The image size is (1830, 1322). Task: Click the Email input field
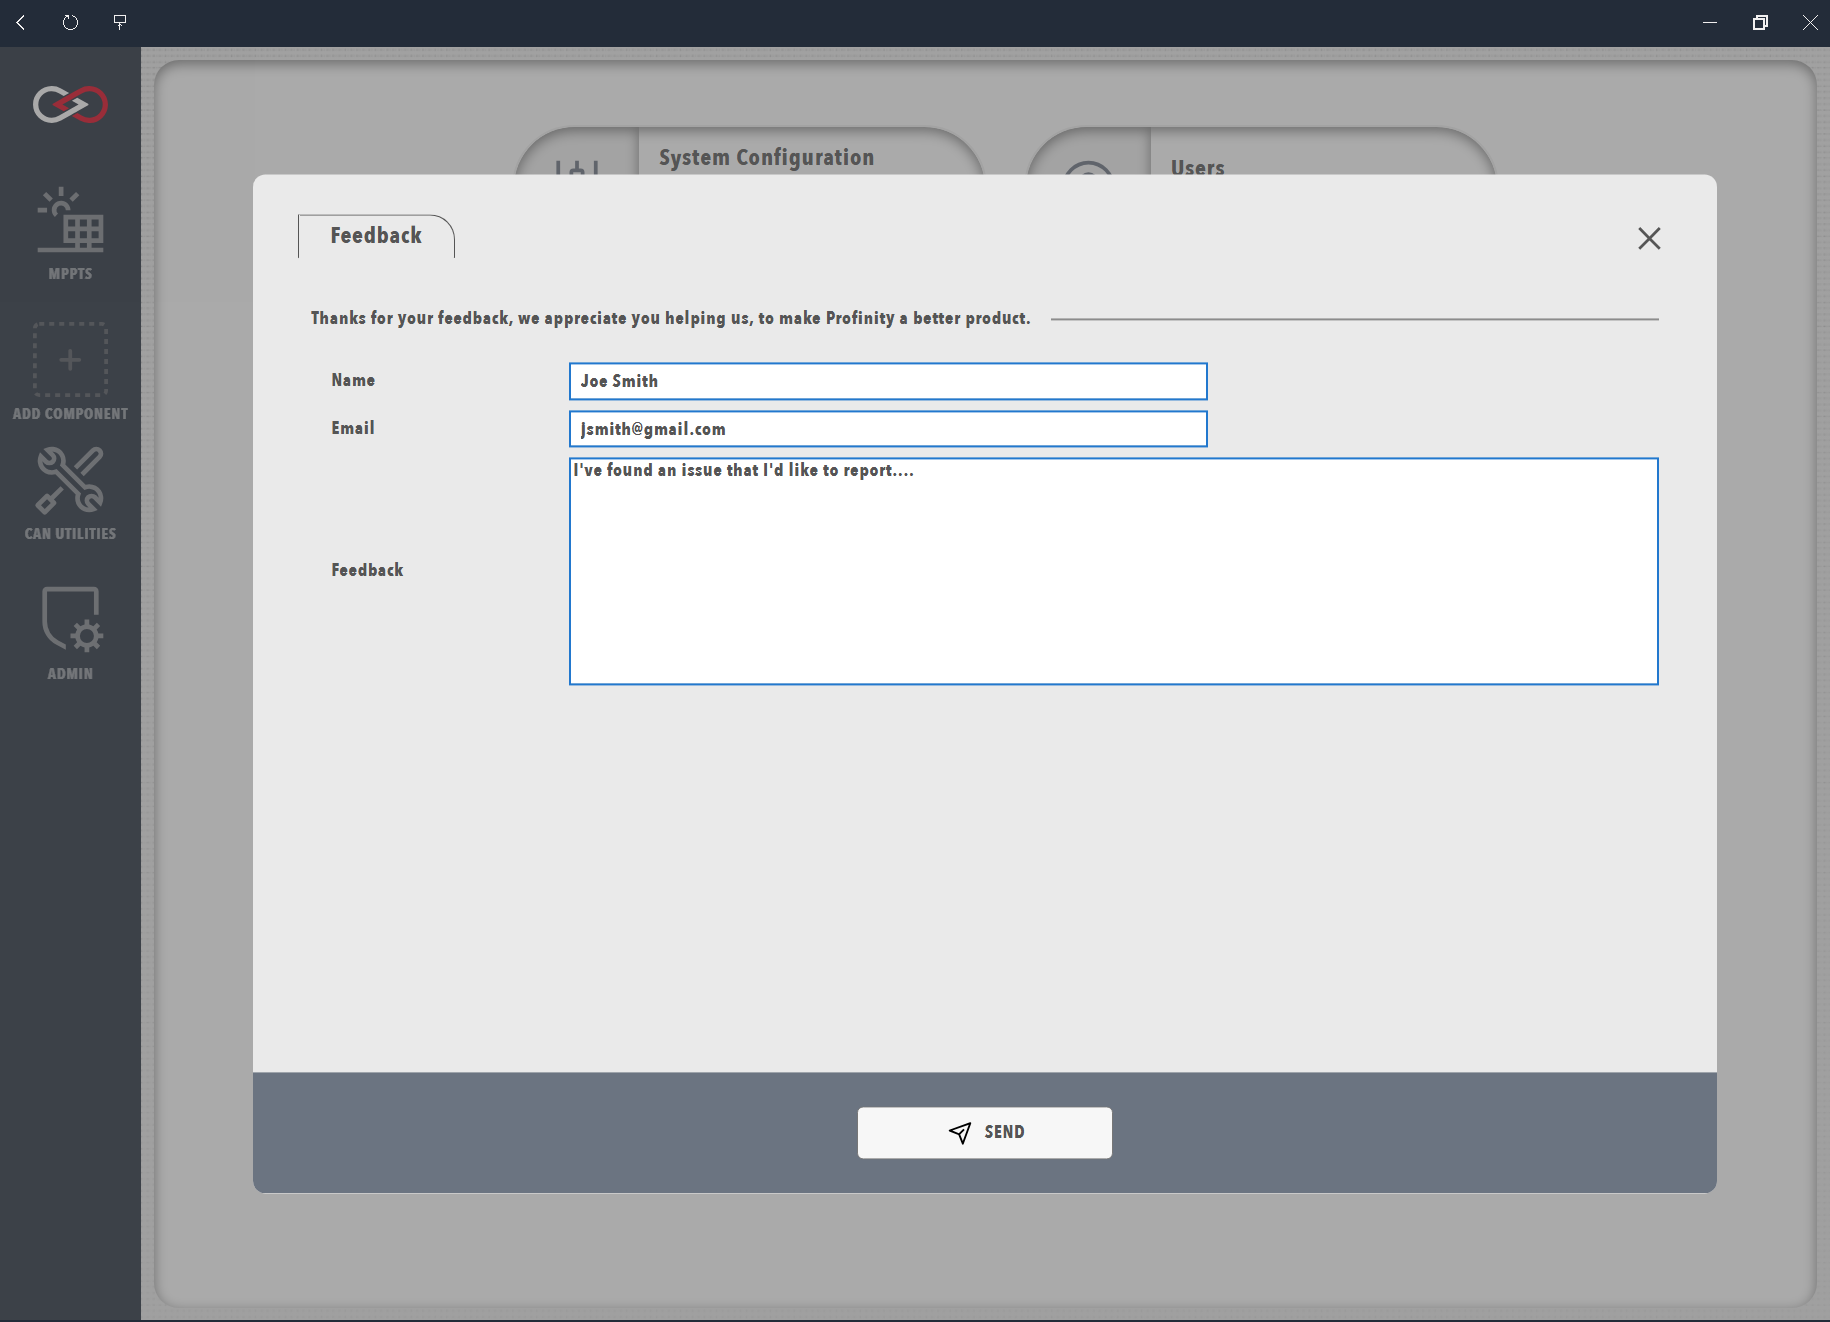[888, 429]
